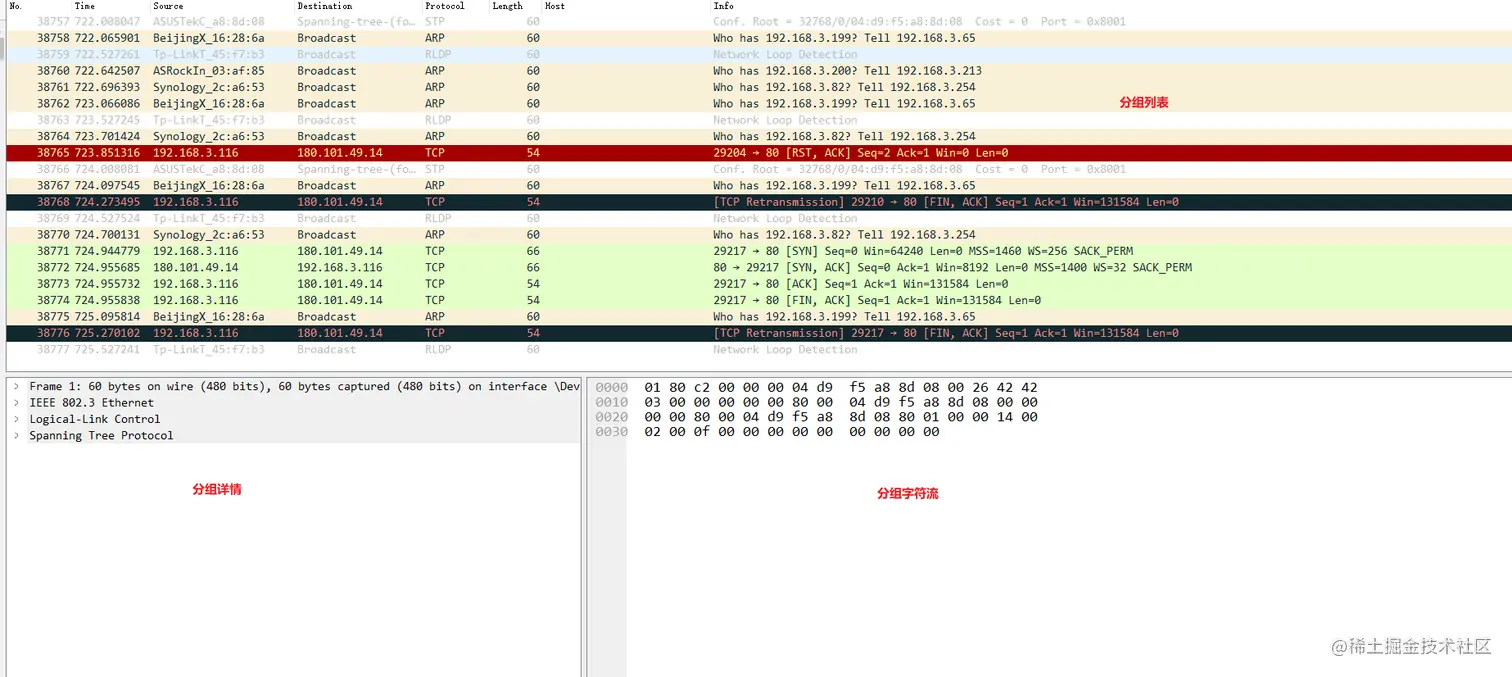This screenshot has height=677, width=1512.
Task: Expand the Logical-Link Control arrow
Action: pyautogui.click(x=16, y=419)
